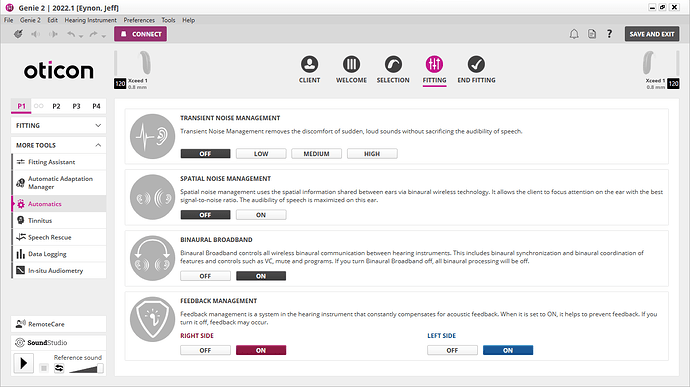Viewport: 690px width, 387px height.
Task: Turn Binaural Broadband off
Action: (205, 276)
